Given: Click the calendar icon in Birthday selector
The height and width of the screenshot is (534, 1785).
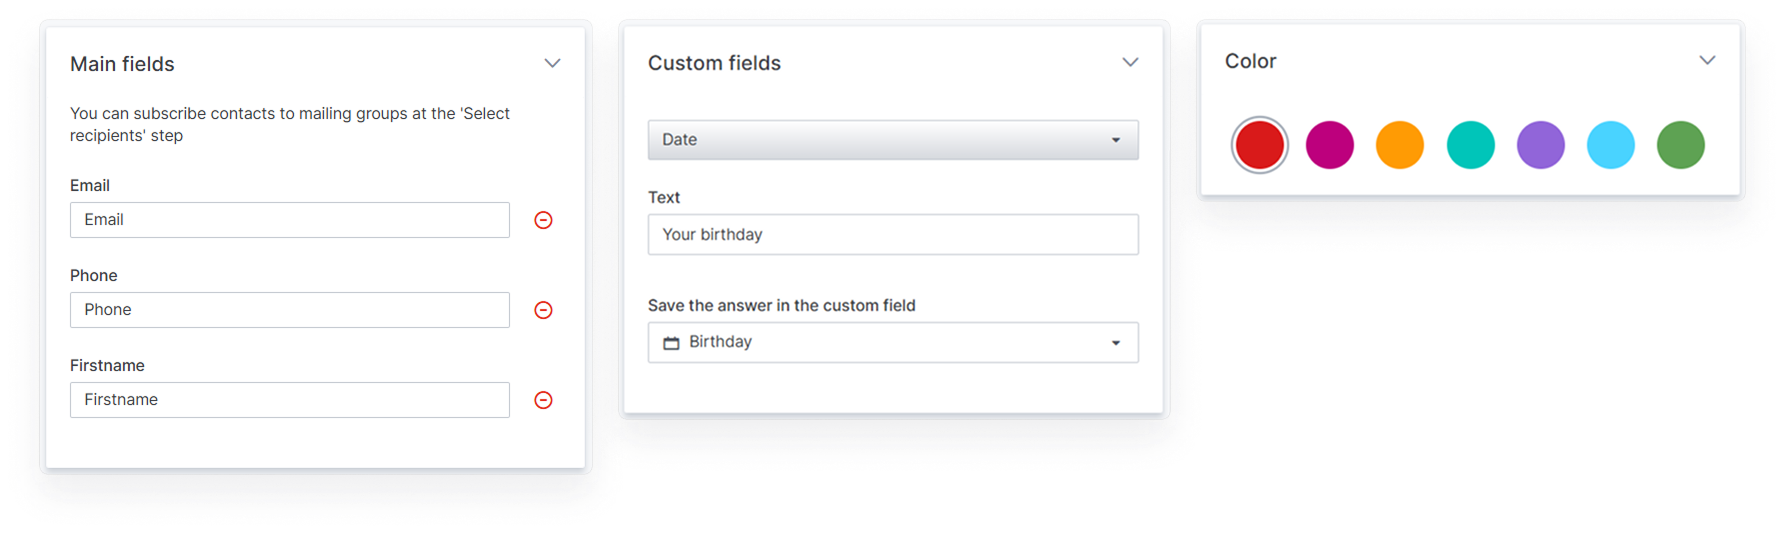Looking at the screenshot, I should 671,343.
